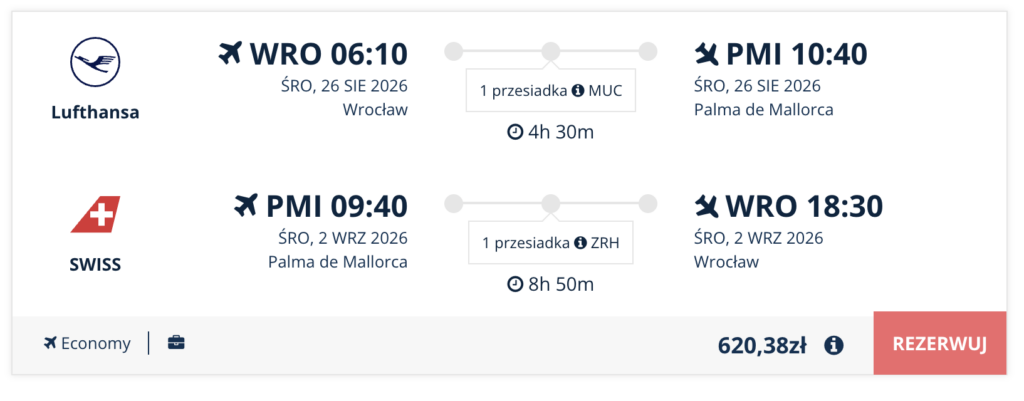Click the departure plane icon beside PMI 09:40
This screenshot has width=1024, height=401.
[x=246, y=206]
